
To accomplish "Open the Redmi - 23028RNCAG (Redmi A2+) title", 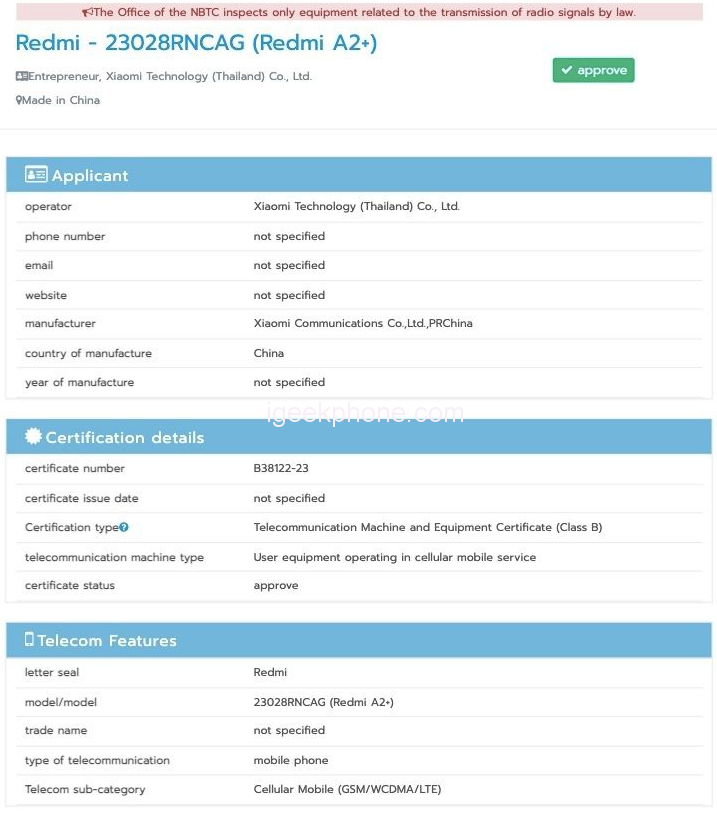I will tap(196, 44).
